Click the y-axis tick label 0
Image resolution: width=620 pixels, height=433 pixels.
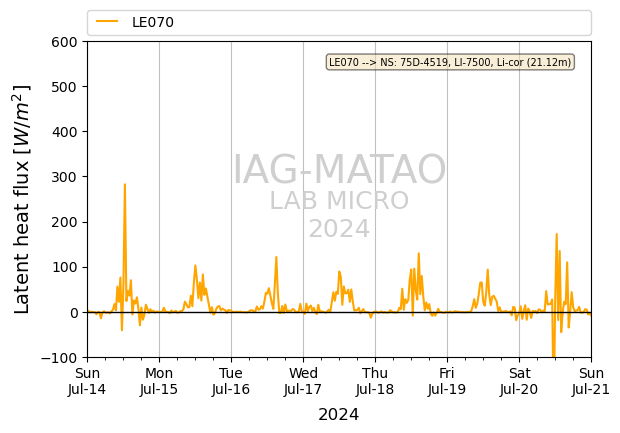click(74, 313)
